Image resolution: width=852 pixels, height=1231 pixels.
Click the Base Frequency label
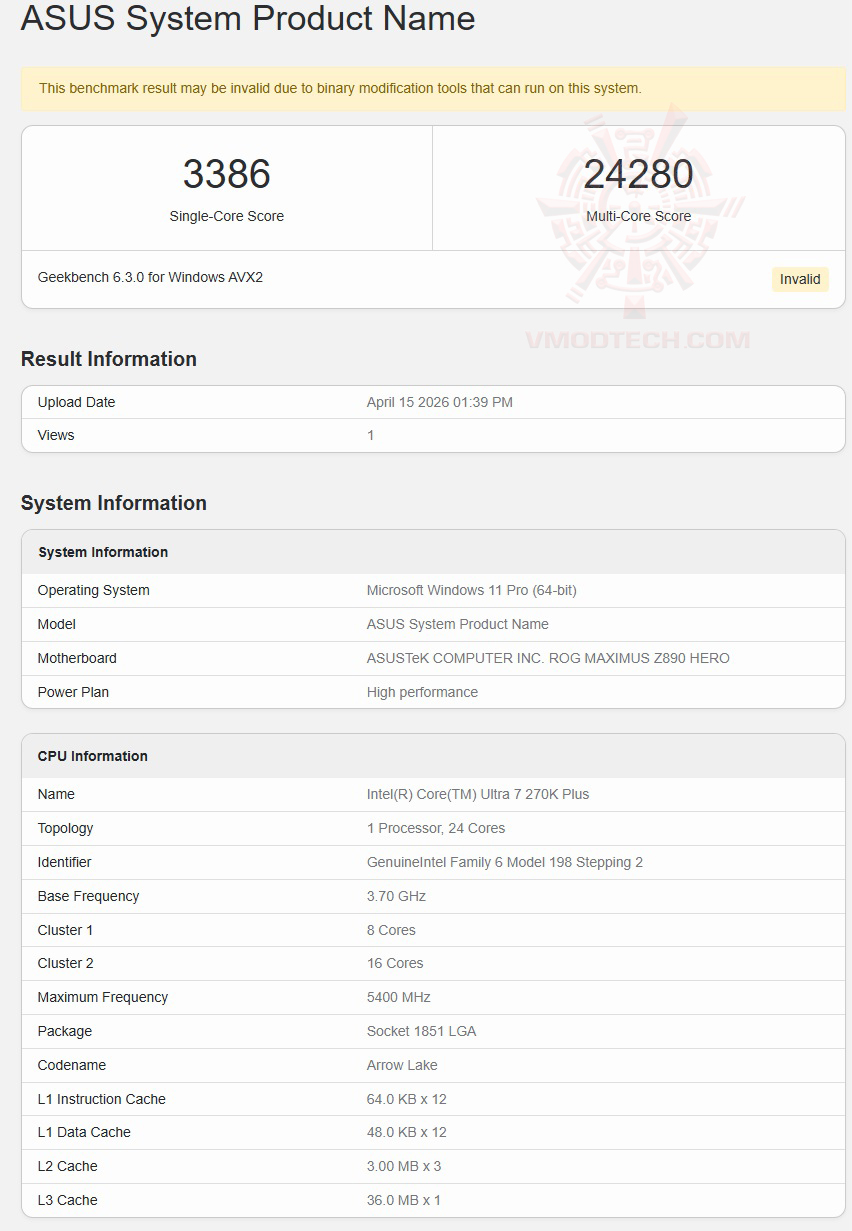88,896
